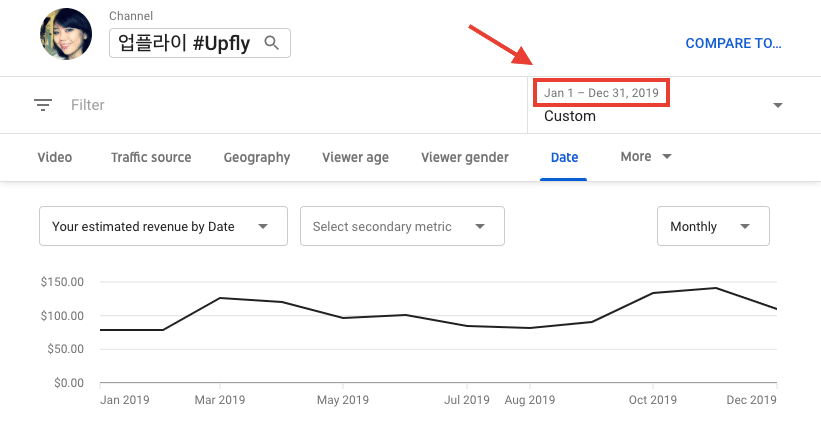The height and width of the screenshot is (428, 821).
Task: Switch to the Traffic source tab
Action: (151, 157)
